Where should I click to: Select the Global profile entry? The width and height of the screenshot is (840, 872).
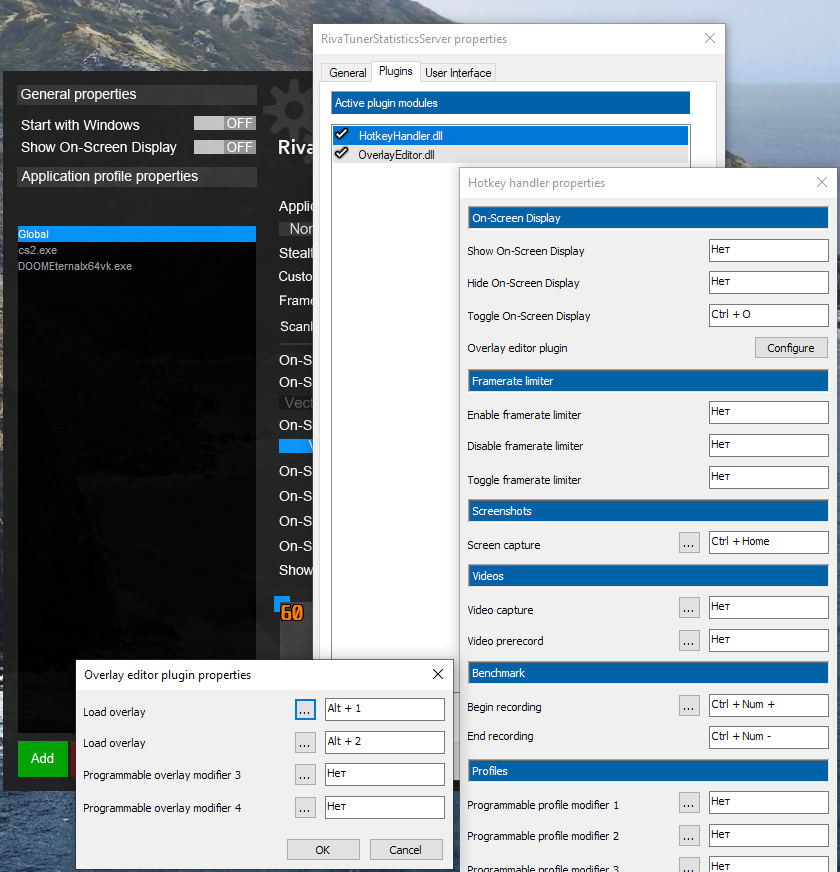click(137, 234)
